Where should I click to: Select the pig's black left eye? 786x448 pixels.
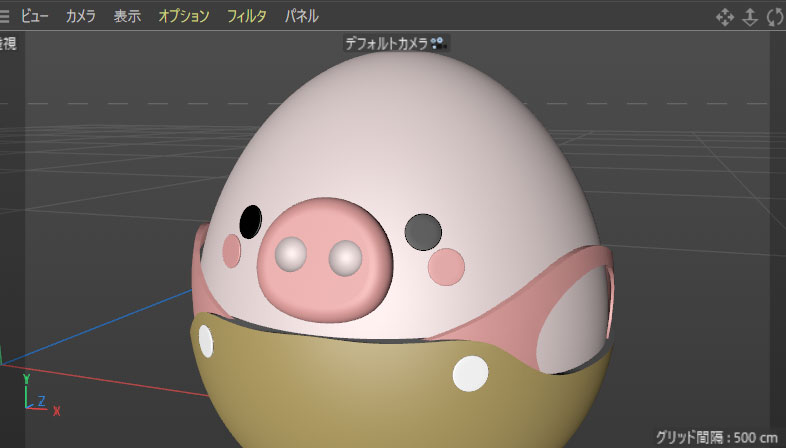coord(251,221)
